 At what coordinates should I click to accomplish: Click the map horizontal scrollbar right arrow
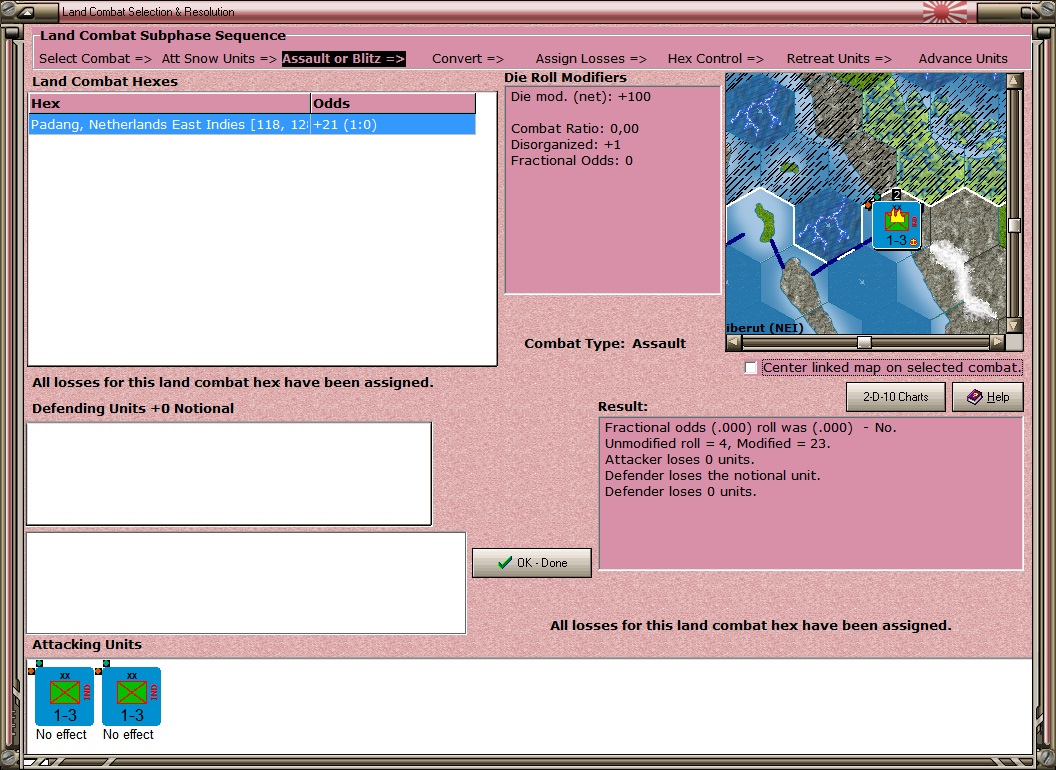coord(997,342)
